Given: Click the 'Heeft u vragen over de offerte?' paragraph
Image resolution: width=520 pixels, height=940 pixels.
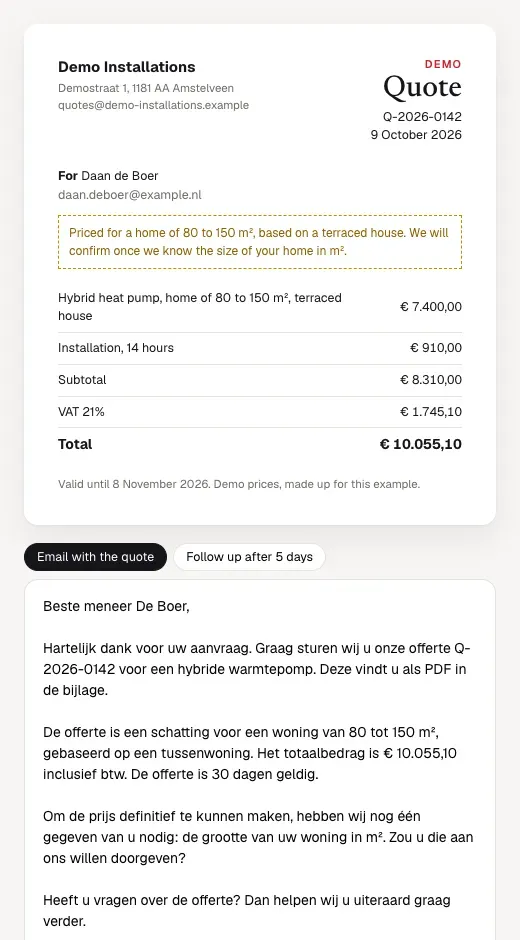Looking at the screenshot, I should (x=247, y=911).
